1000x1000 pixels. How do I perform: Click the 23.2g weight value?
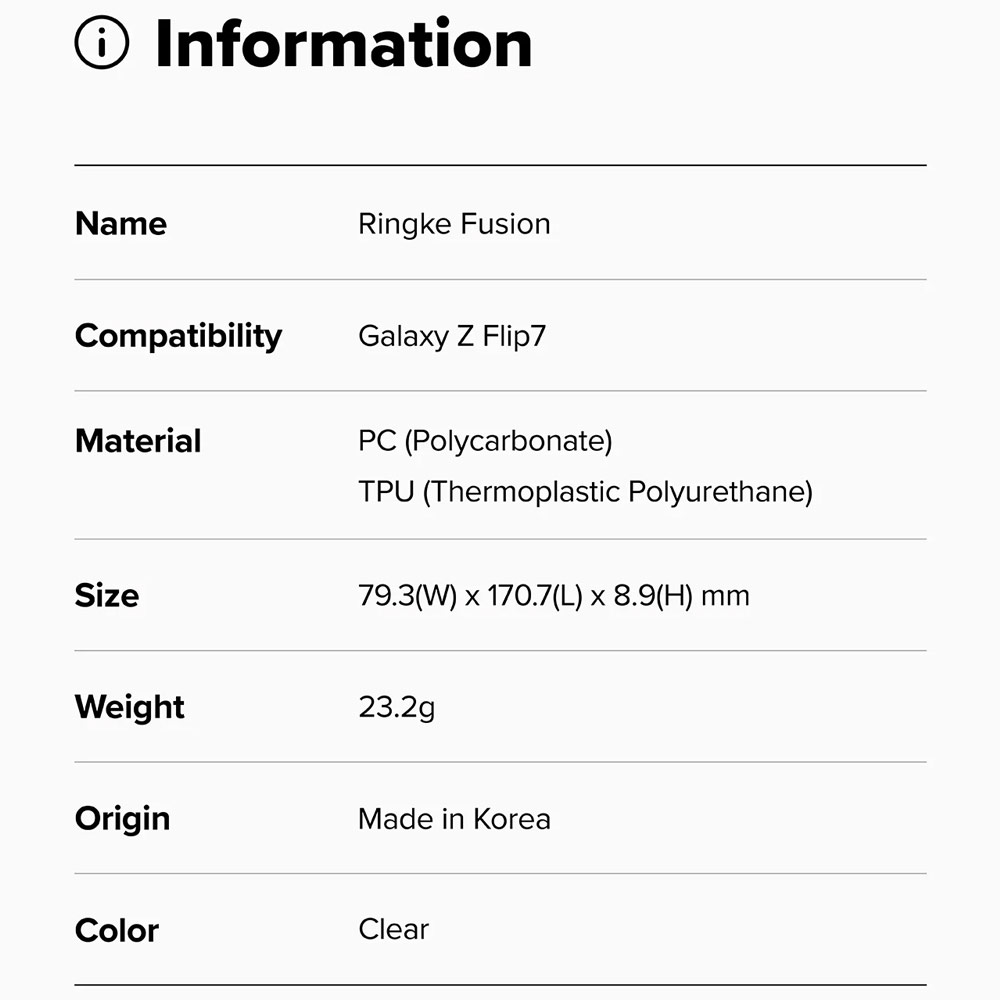pos(397,708)
